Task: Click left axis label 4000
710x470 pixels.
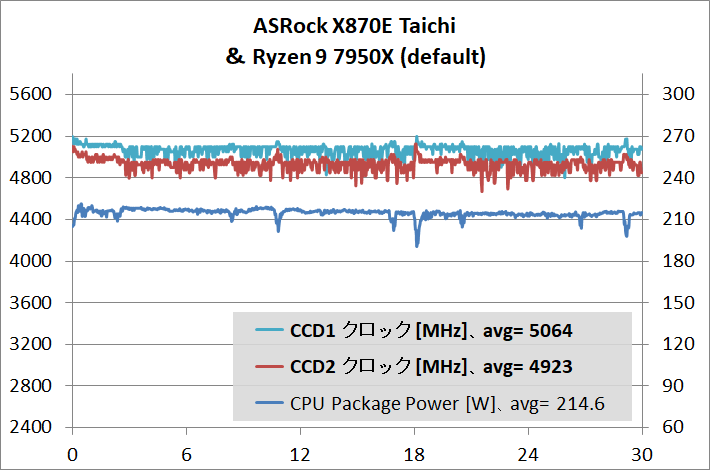Action: (31, 261)
